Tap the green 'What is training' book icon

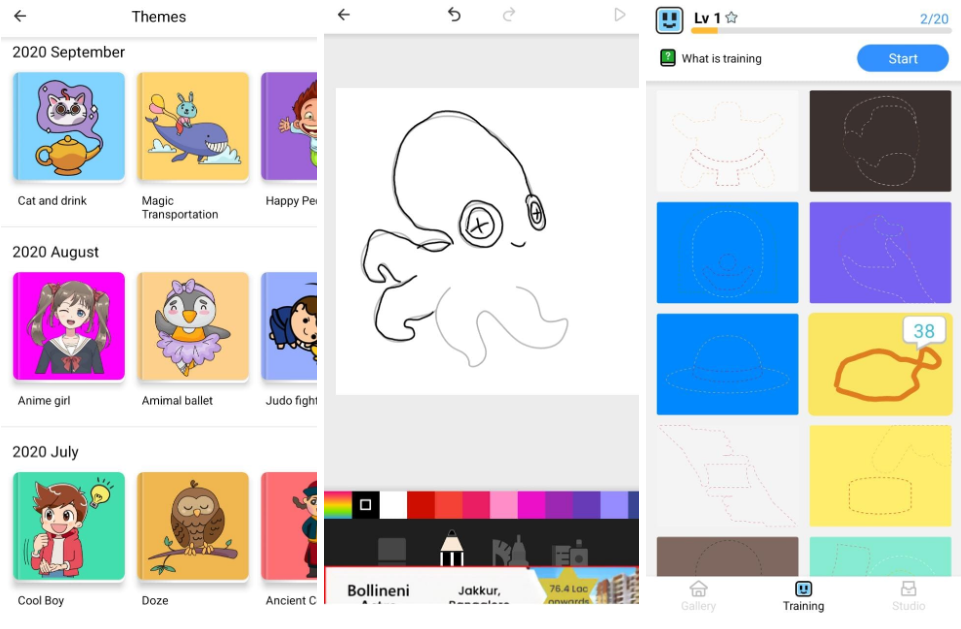[666, 58]
